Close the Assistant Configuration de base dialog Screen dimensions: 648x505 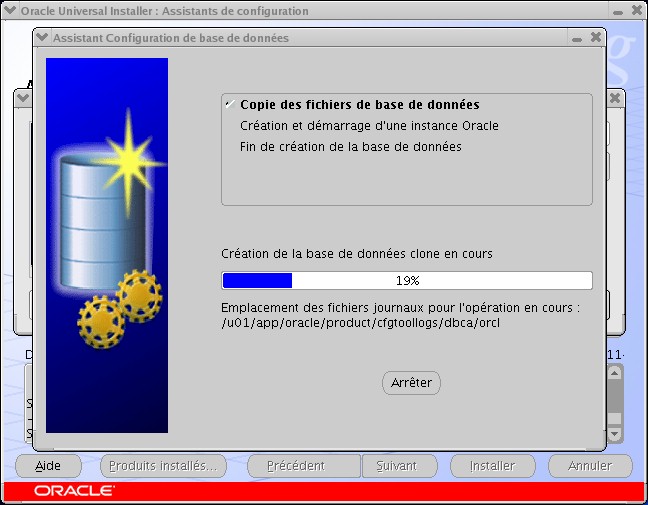tap(596, 37)
